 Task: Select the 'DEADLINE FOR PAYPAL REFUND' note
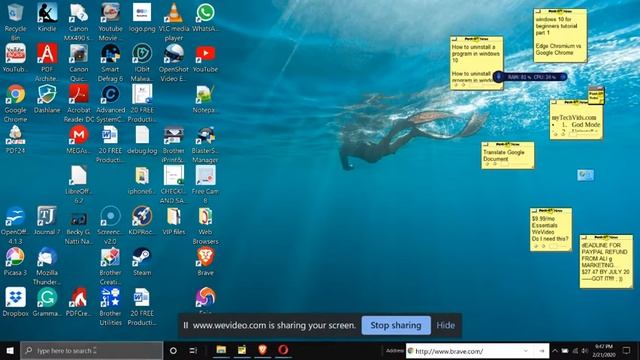606,261
